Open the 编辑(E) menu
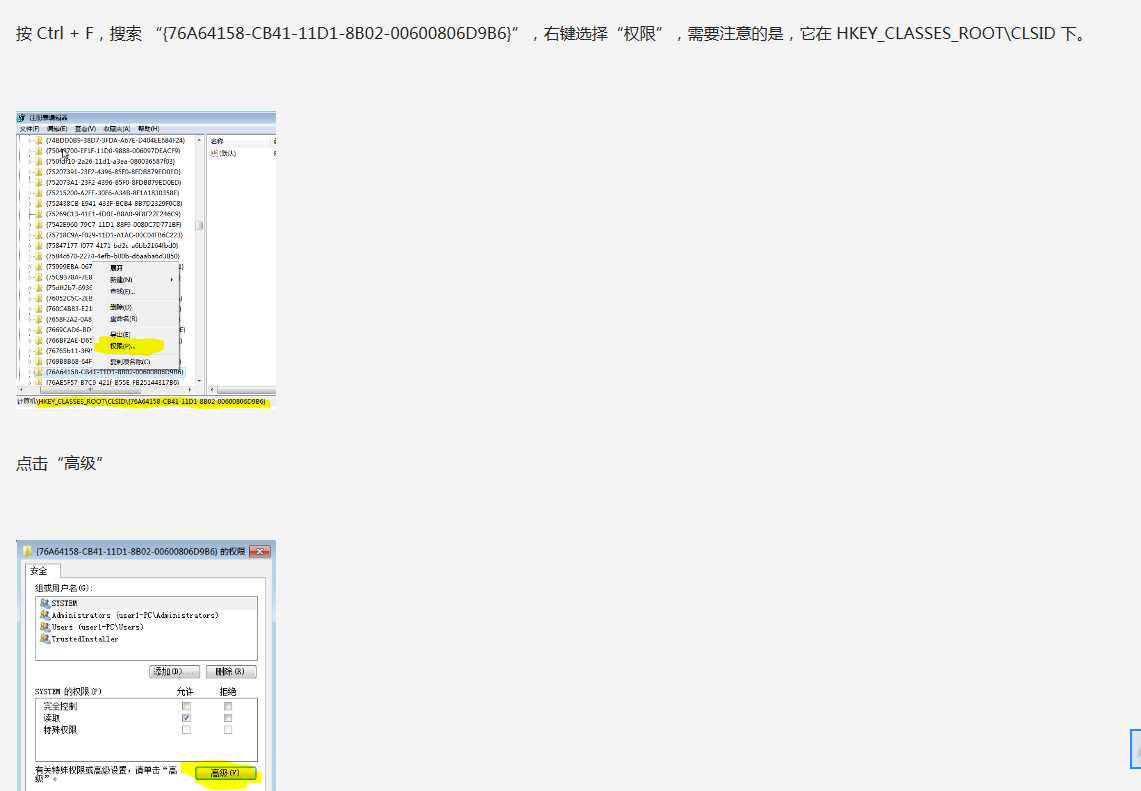Screen dimensions: 1141x791 [57, 129]
